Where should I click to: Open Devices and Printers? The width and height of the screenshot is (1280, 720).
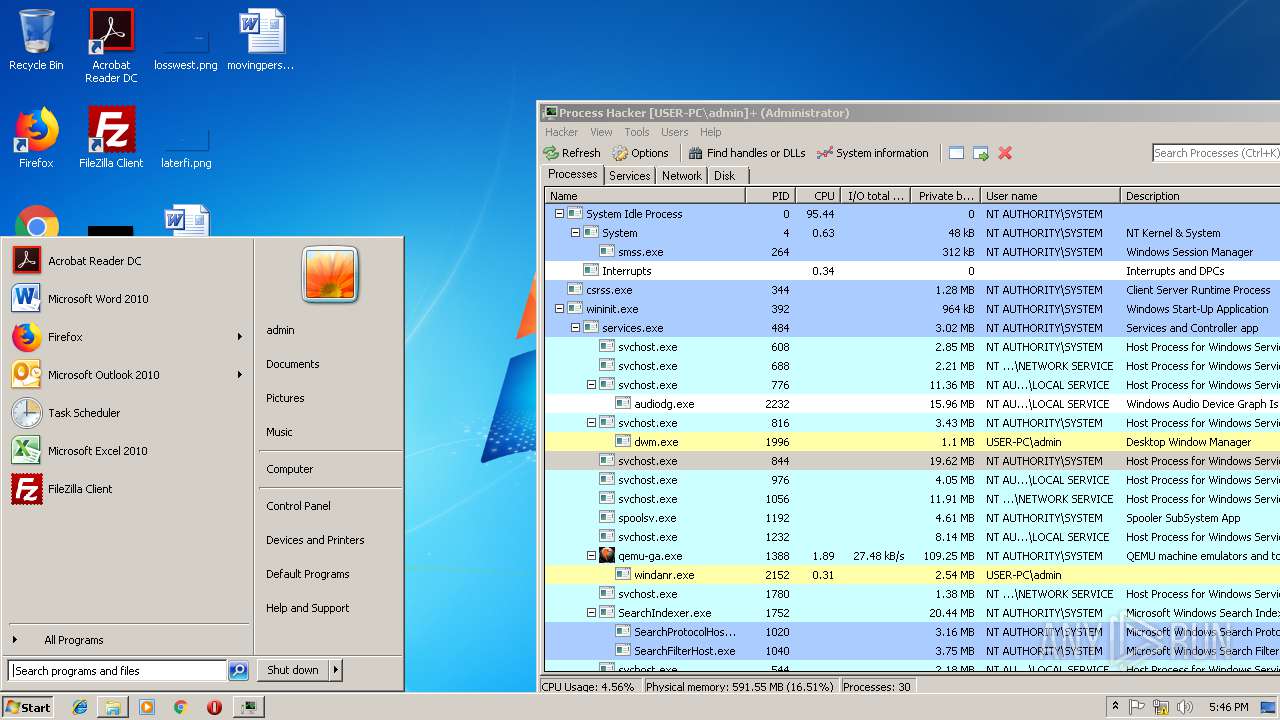315,540
